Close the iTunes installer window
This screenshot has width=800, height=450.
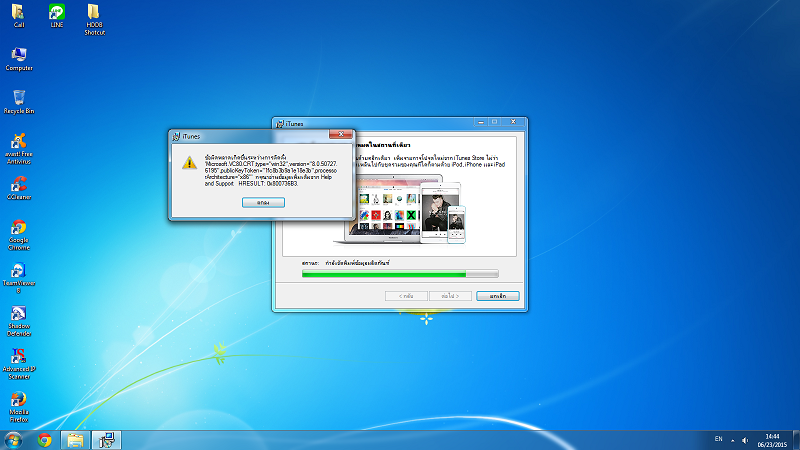point(513,121)
